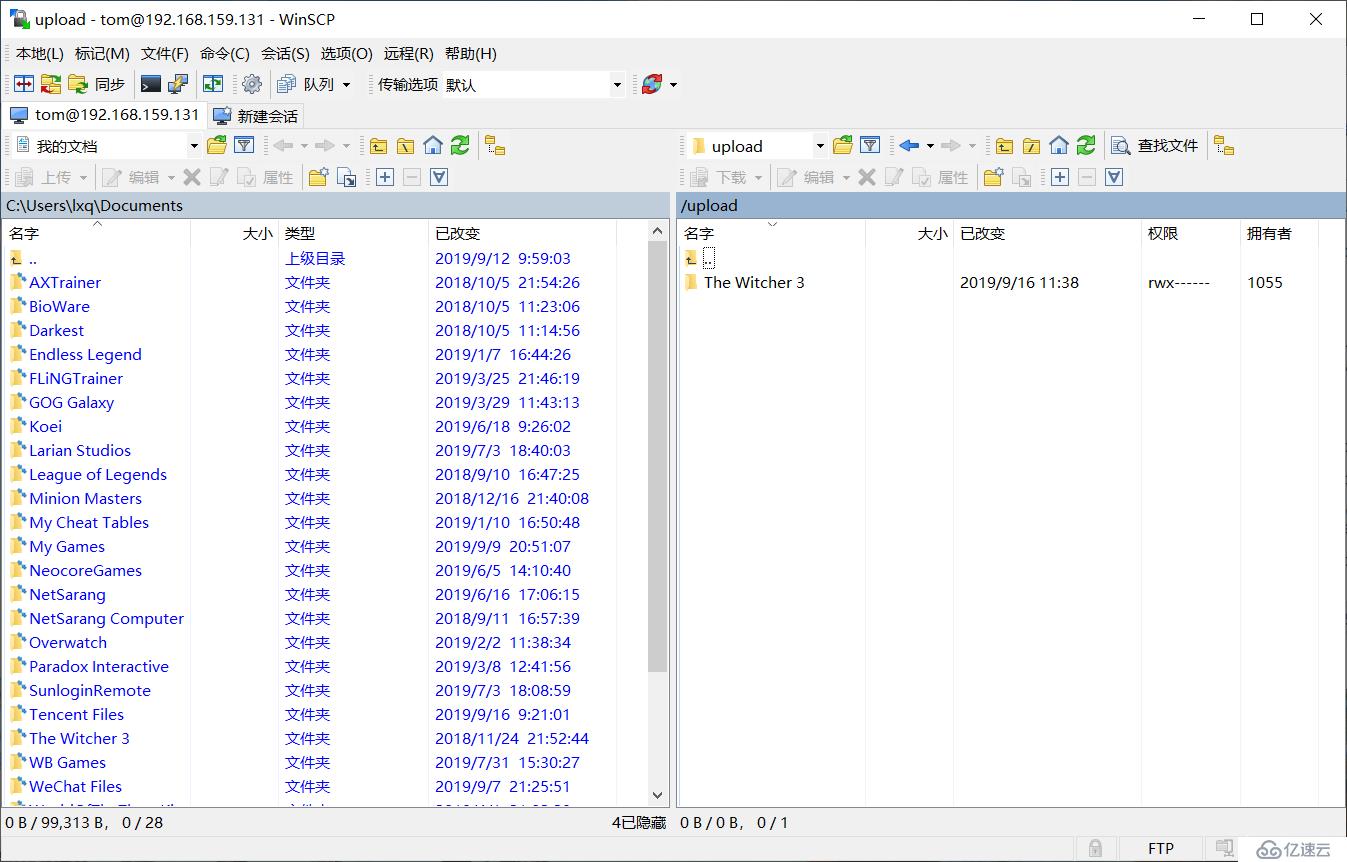Open the 会话(S) menu

coord(285,54)
